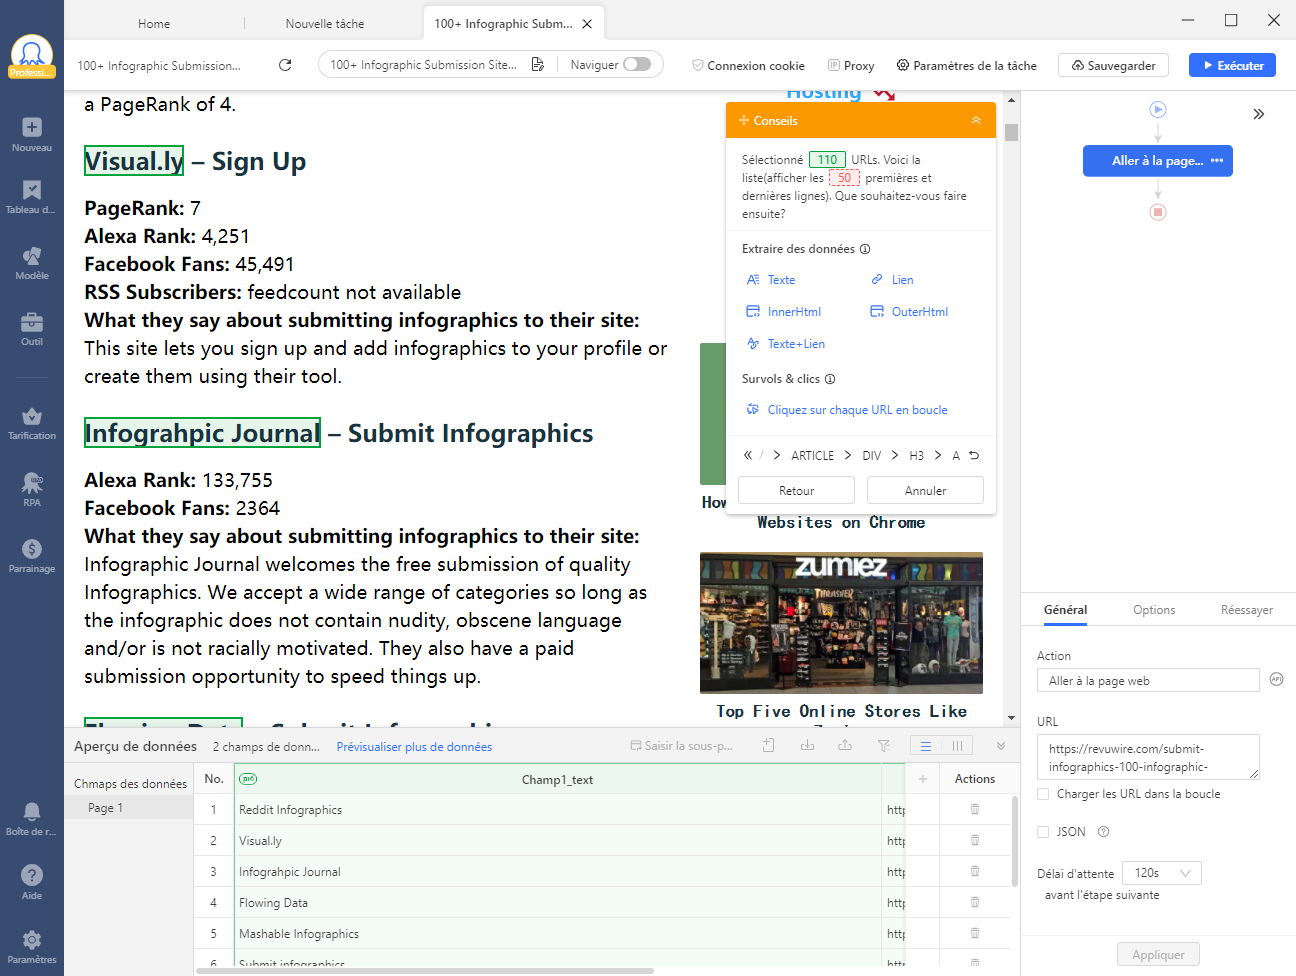The image size is (1296, 976).
Task: Open the Tableau de bord sidebar icon
Action: coord(32,197)
